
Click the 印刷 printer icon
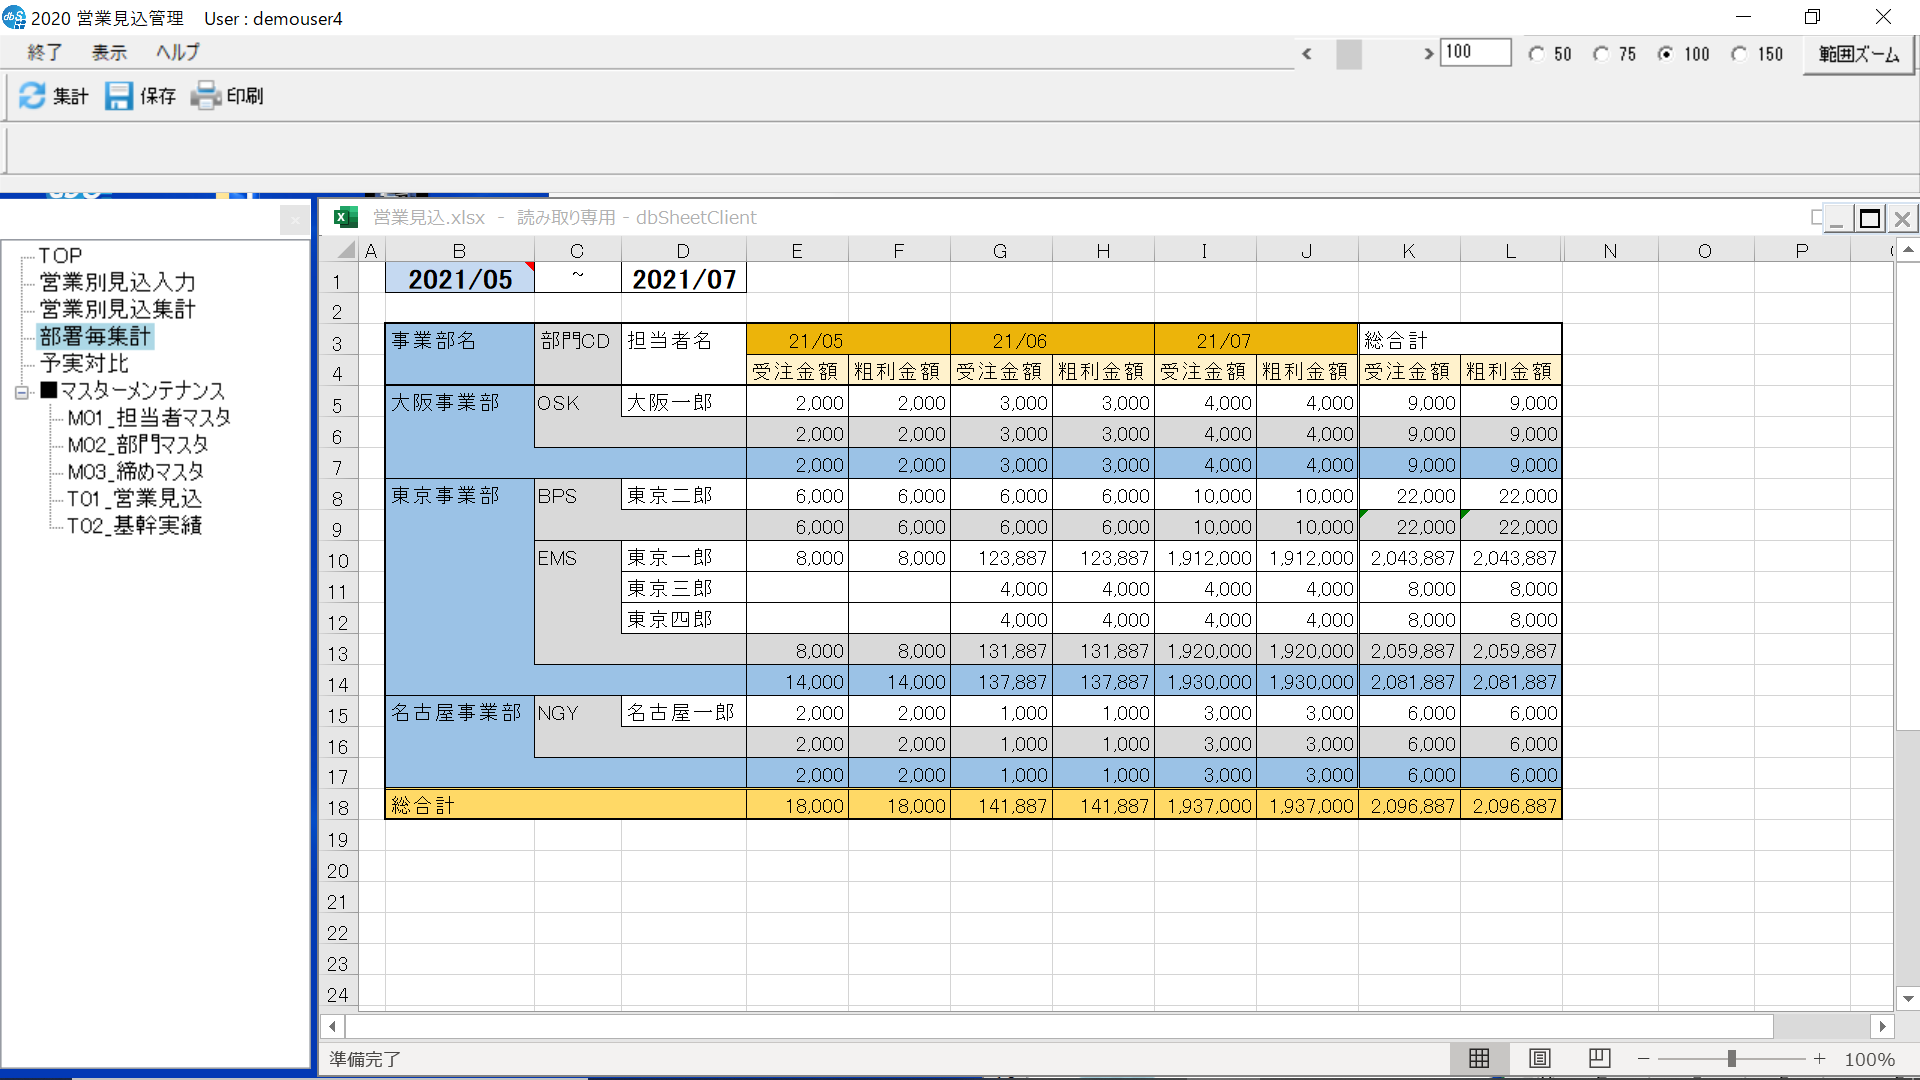206,96
